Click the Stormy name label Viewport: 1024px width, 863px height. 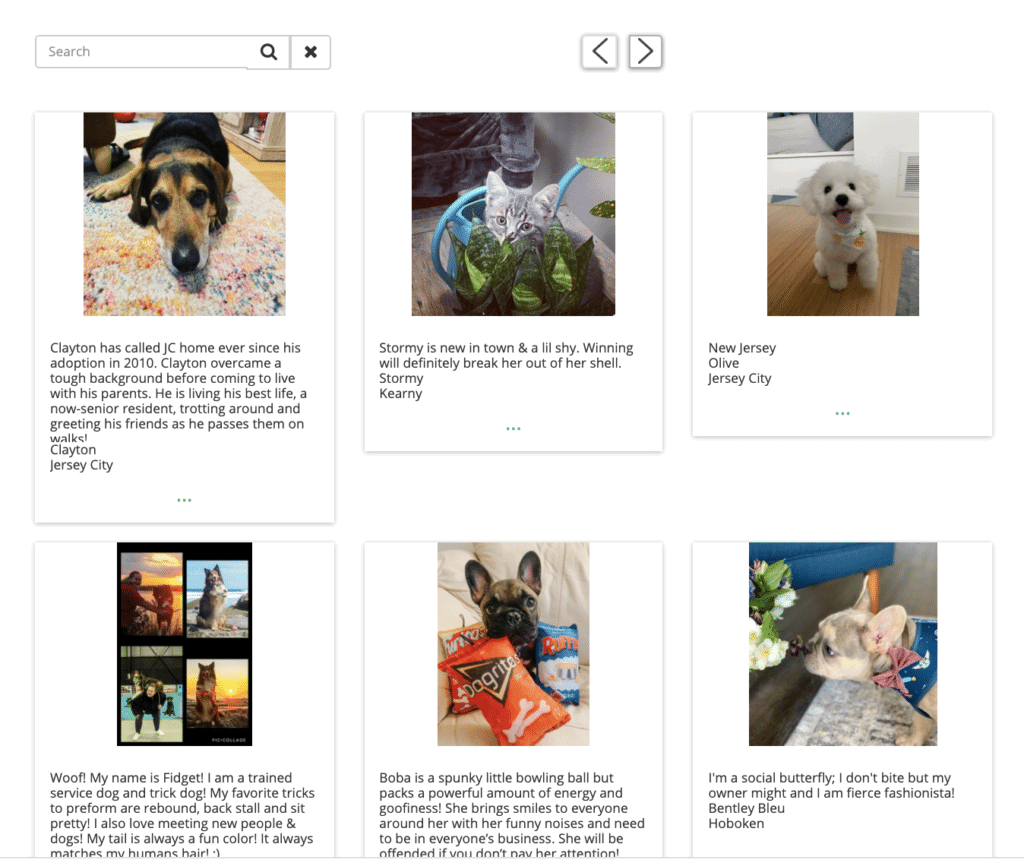pos(401,379)
